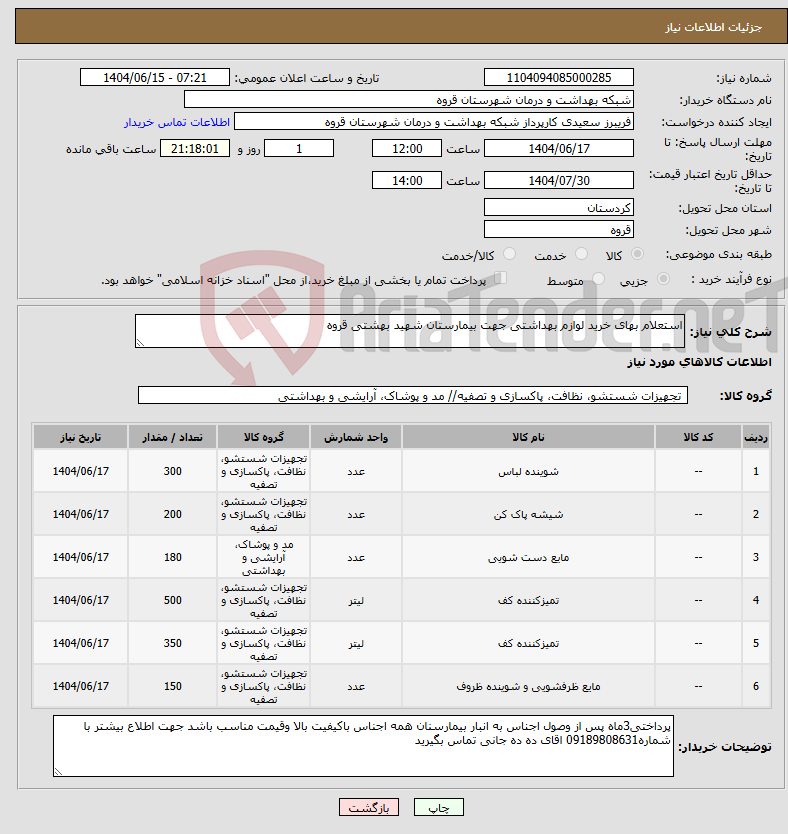
Task: Click the شماره نیاز field 1104094085000285
Action: [x=559, y=78]
